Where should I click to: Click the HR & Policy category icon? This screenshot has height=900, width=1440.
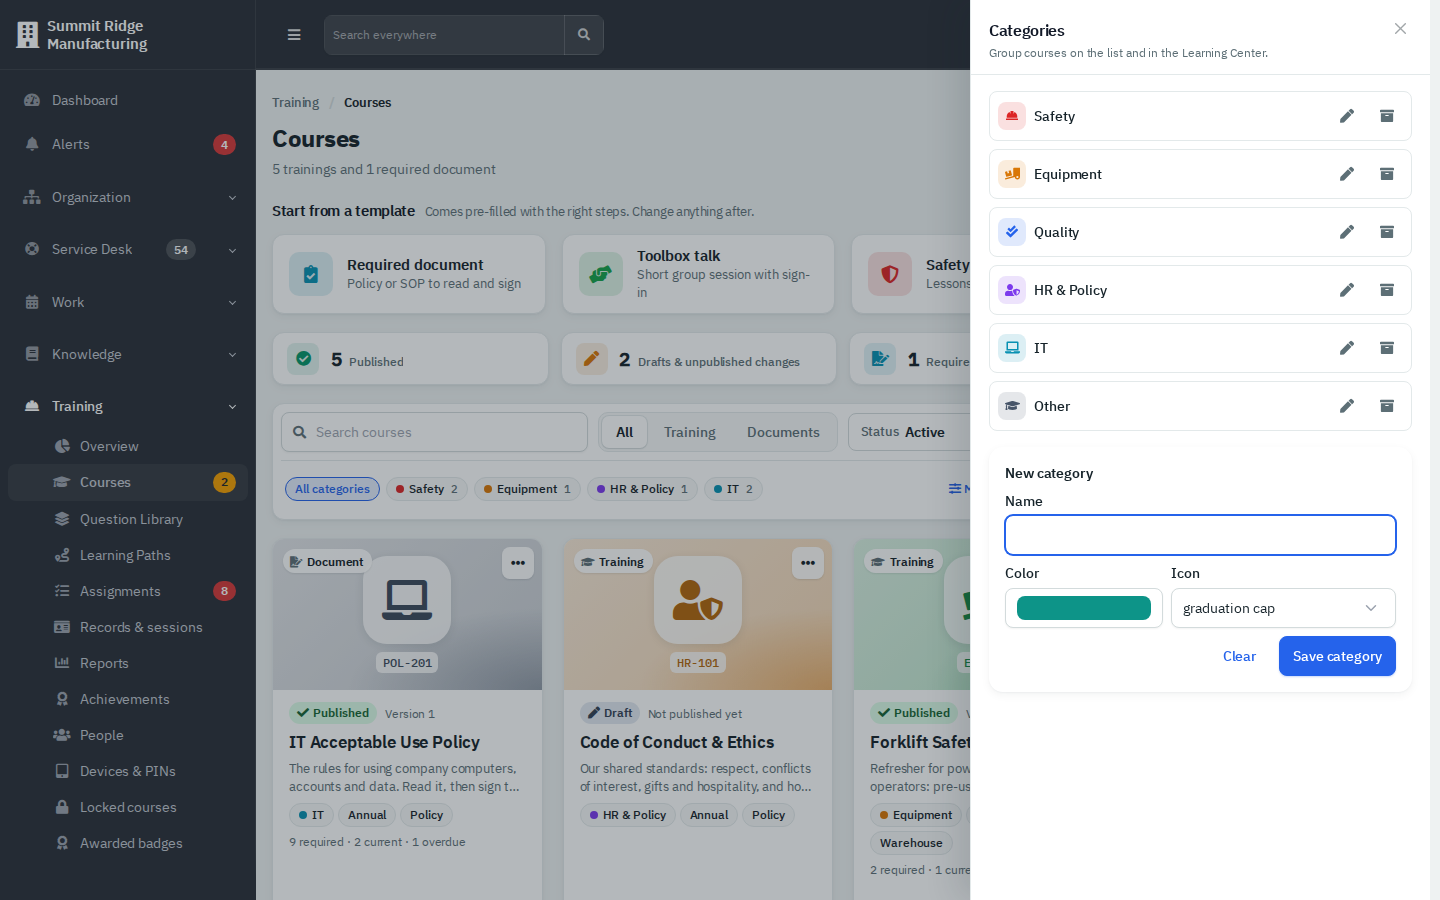(1012, 290)
